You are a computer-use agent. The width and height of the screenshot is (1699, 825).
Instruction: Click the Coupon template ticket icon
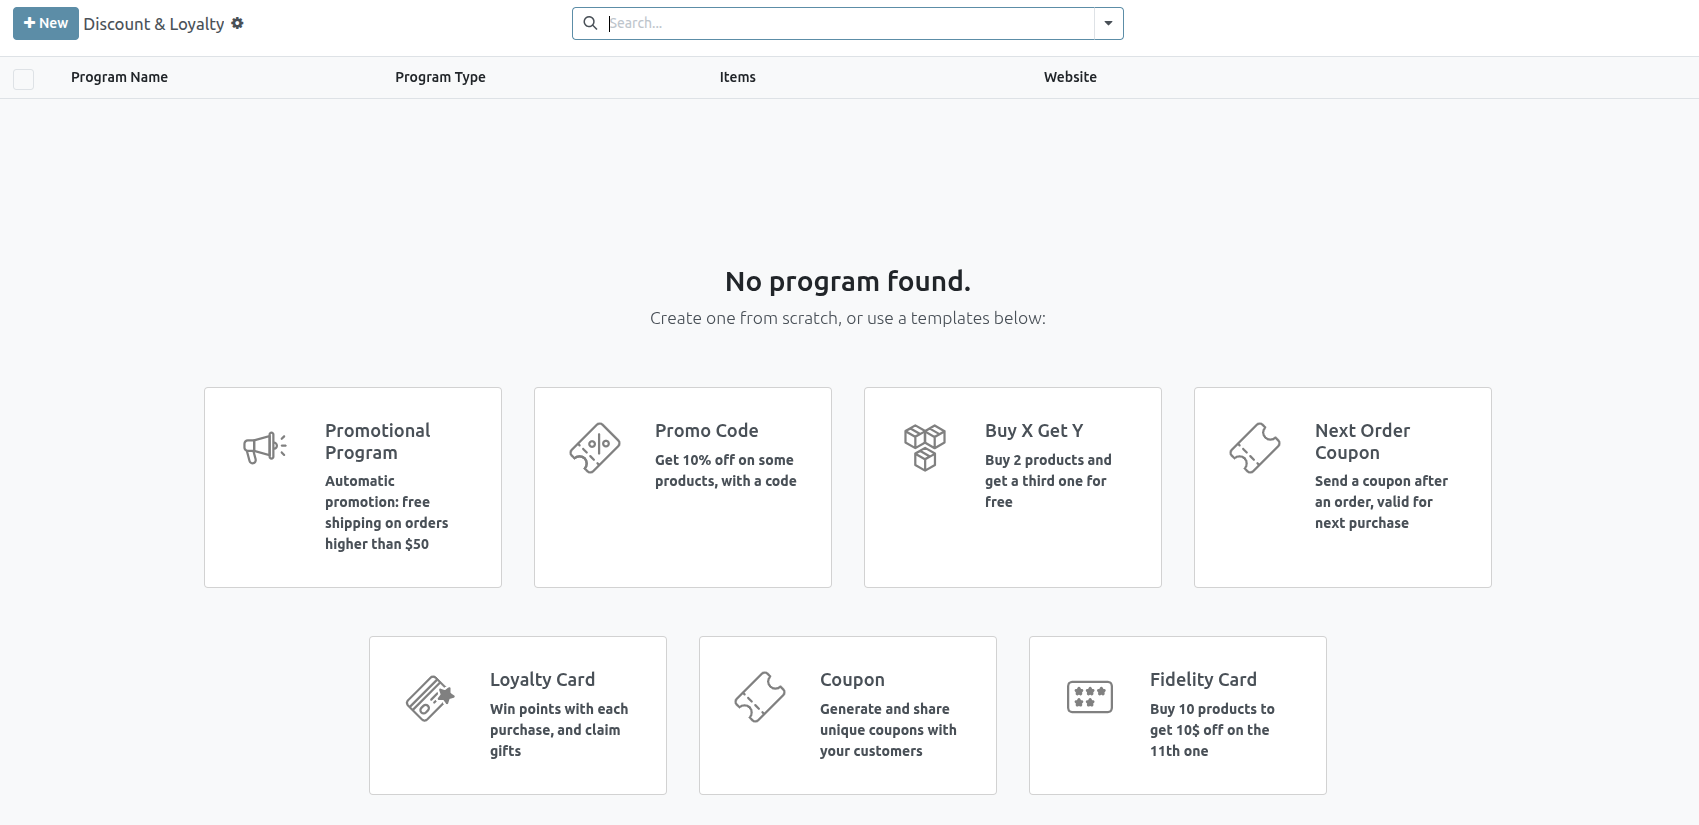tap(759, 697)
